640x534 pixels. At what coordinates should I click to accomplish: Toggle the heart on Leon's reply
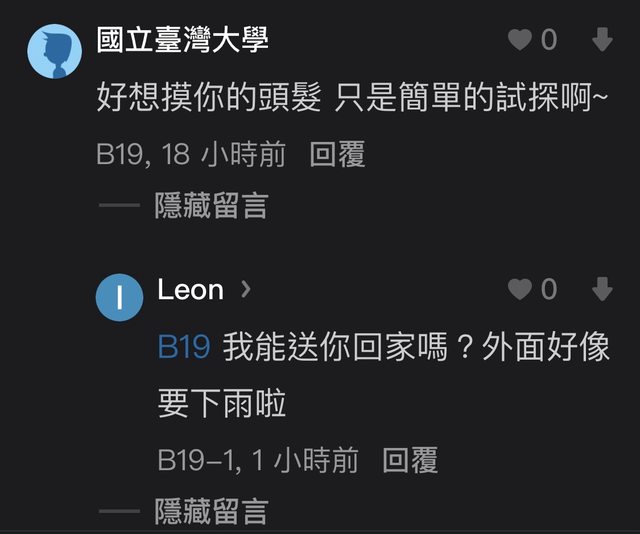(x=520, y=290)
